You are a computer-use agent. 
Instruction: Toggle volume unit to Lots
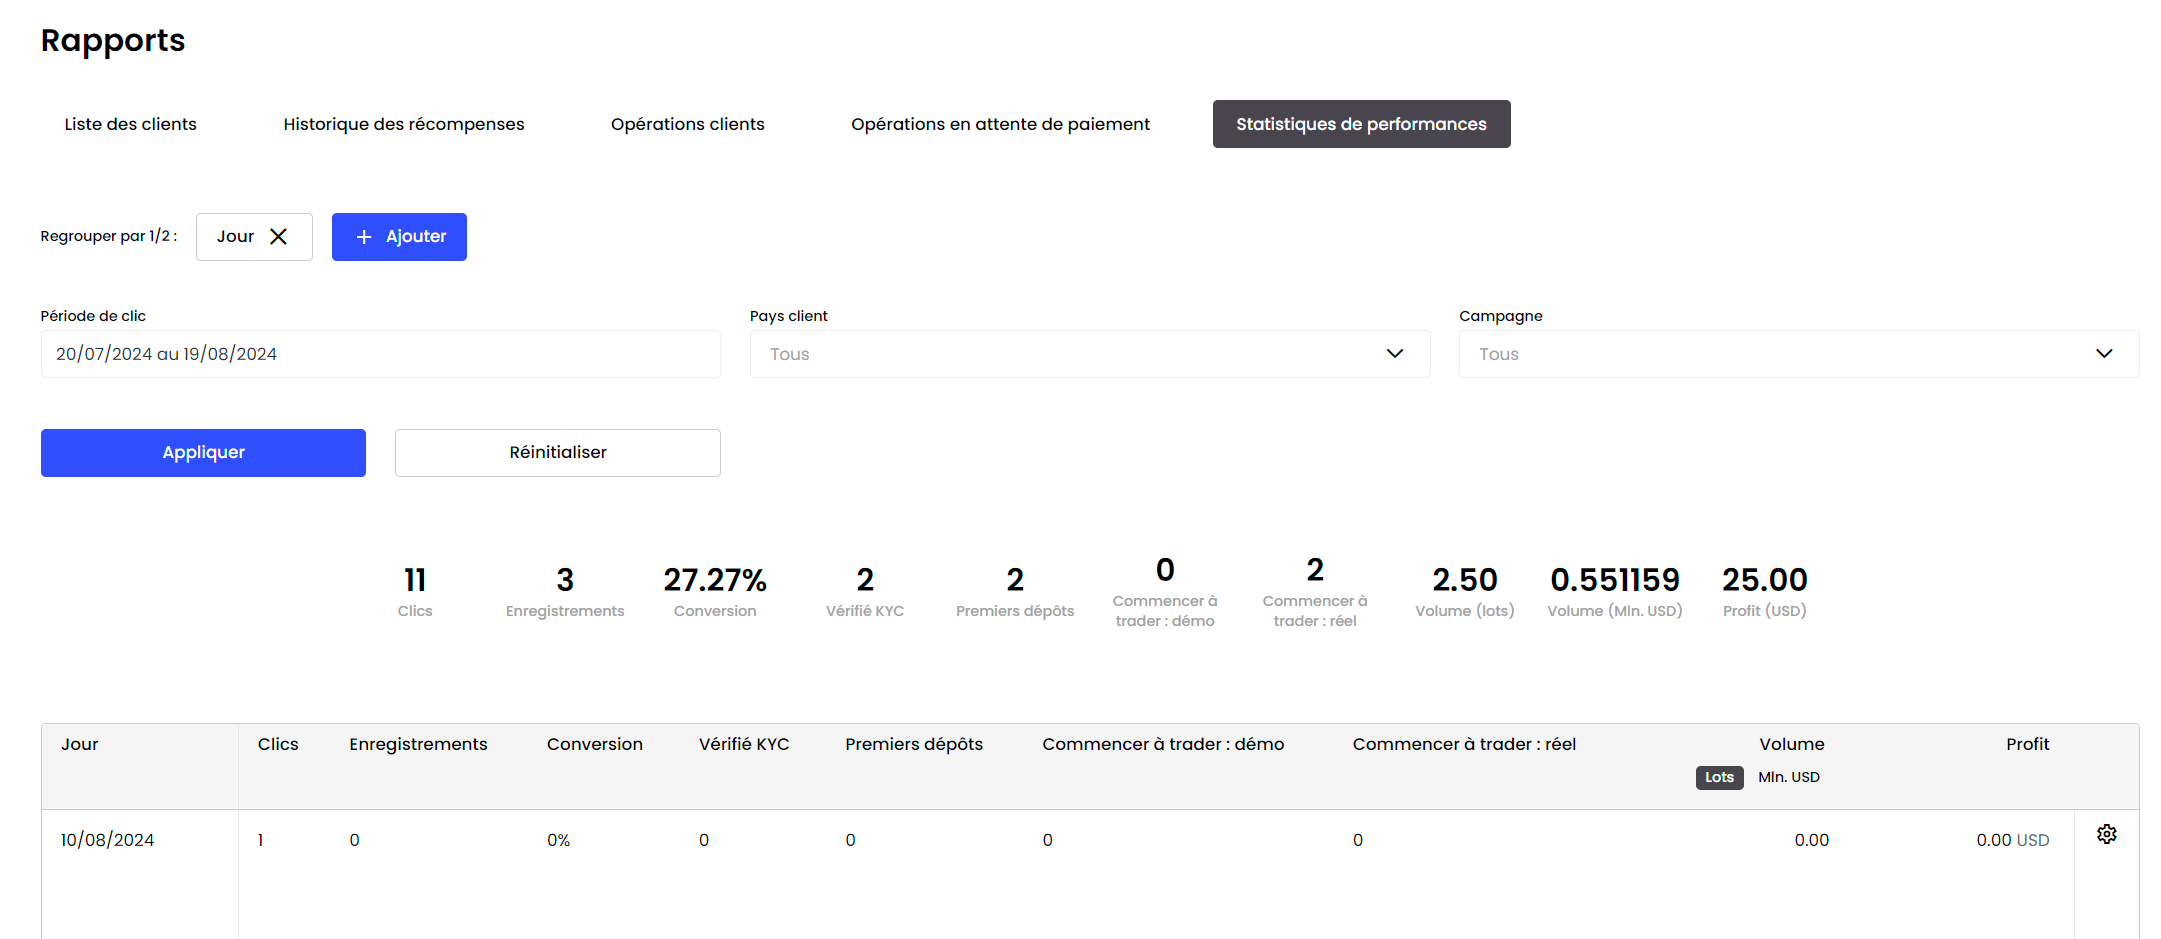point(1719,777)
